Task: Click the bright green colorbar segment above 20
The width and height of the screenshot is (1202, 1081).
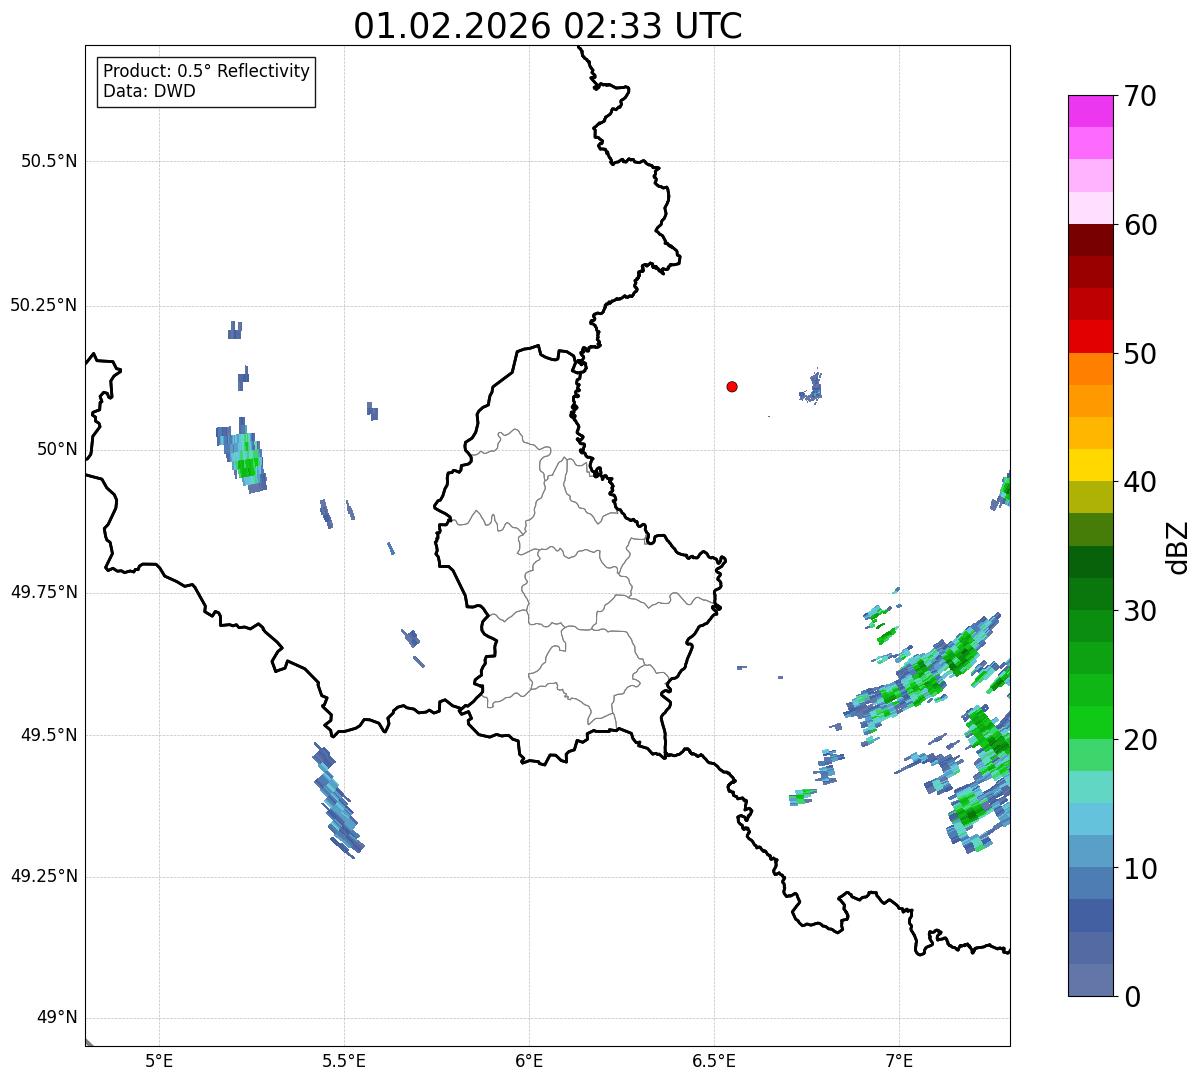Action: pyautogui.click(x=1090, y=723)
